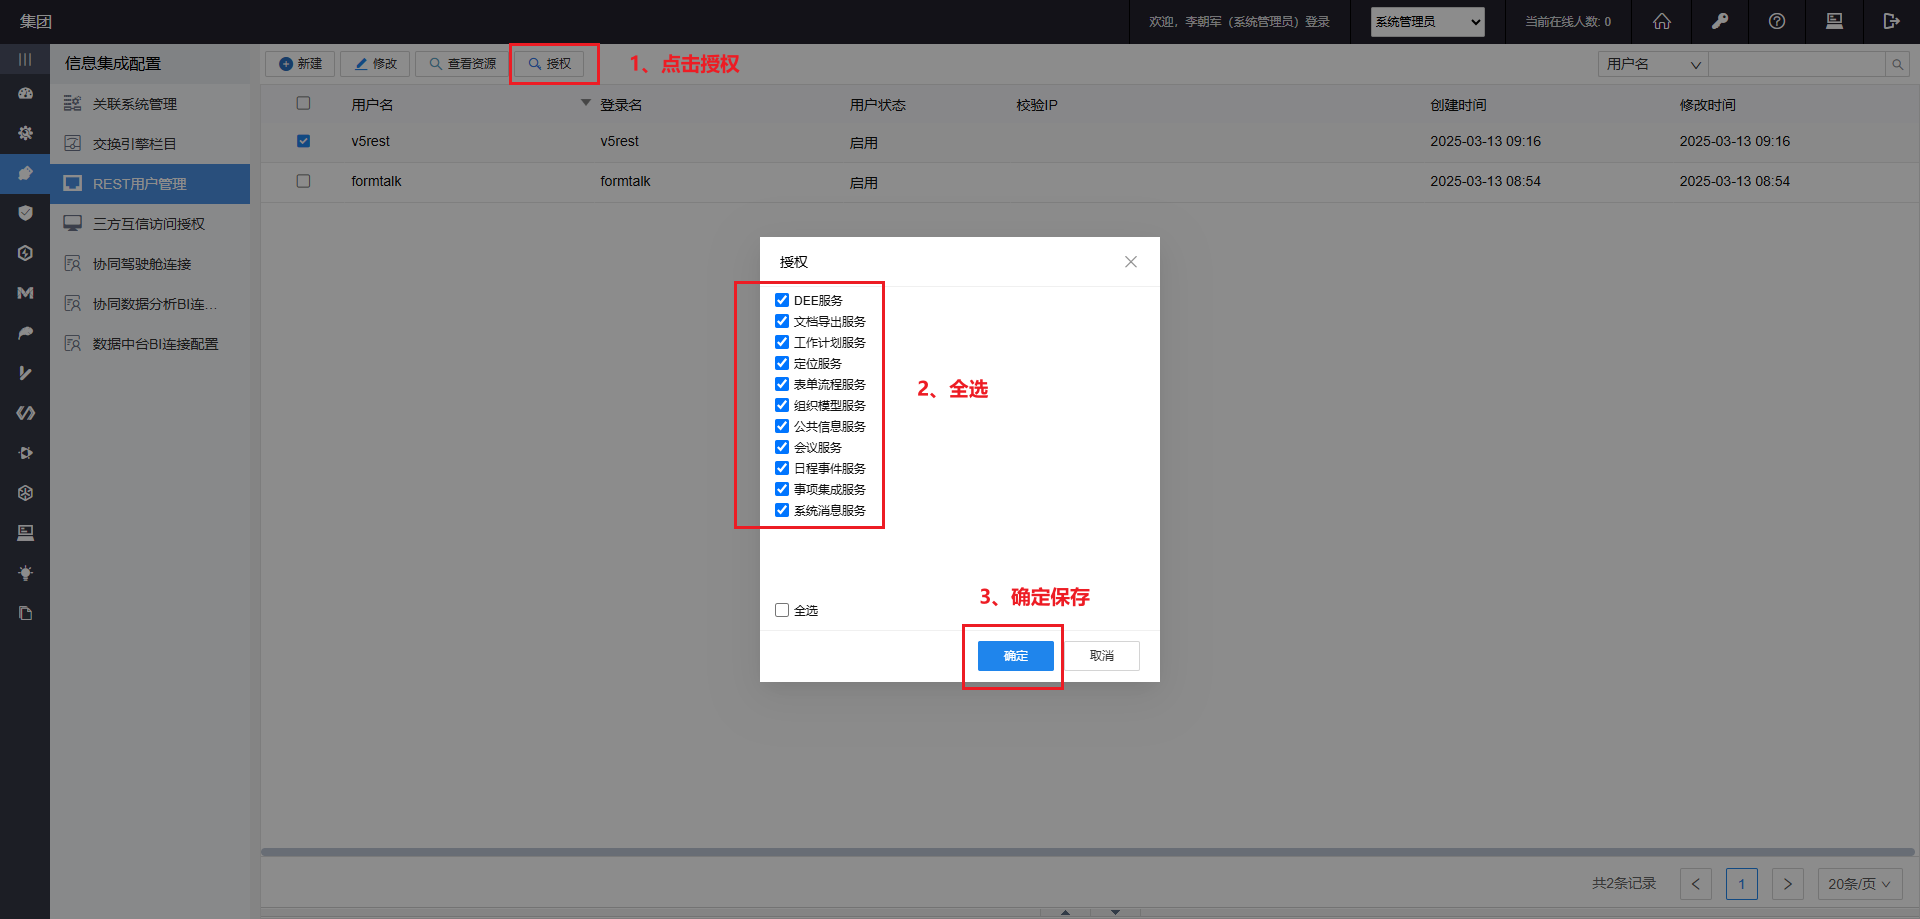This screenshot has height=919, width=1920.
Task: Click the 授权 toolbar button
Action: (549, 64)
